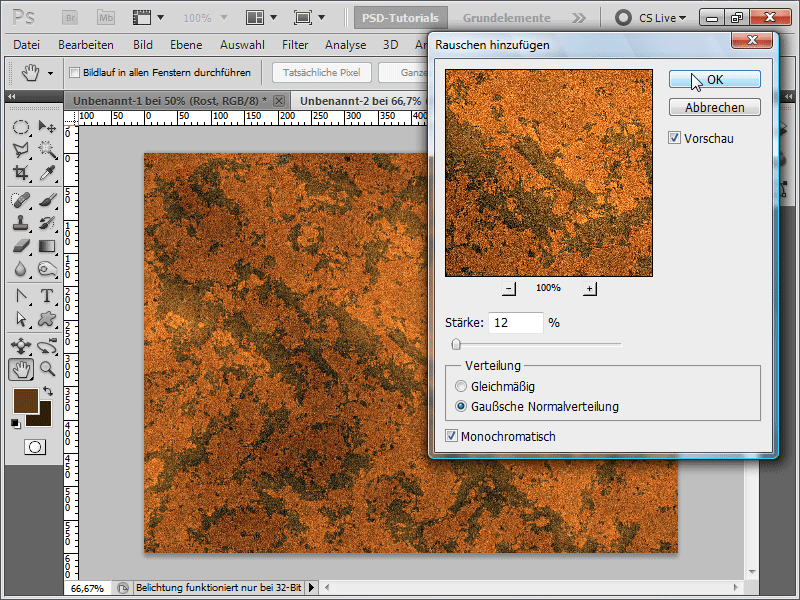The height and width of the screenshot is (600, 800).
Task: Reset default foreground and background colors
Action: click(16, 424)
